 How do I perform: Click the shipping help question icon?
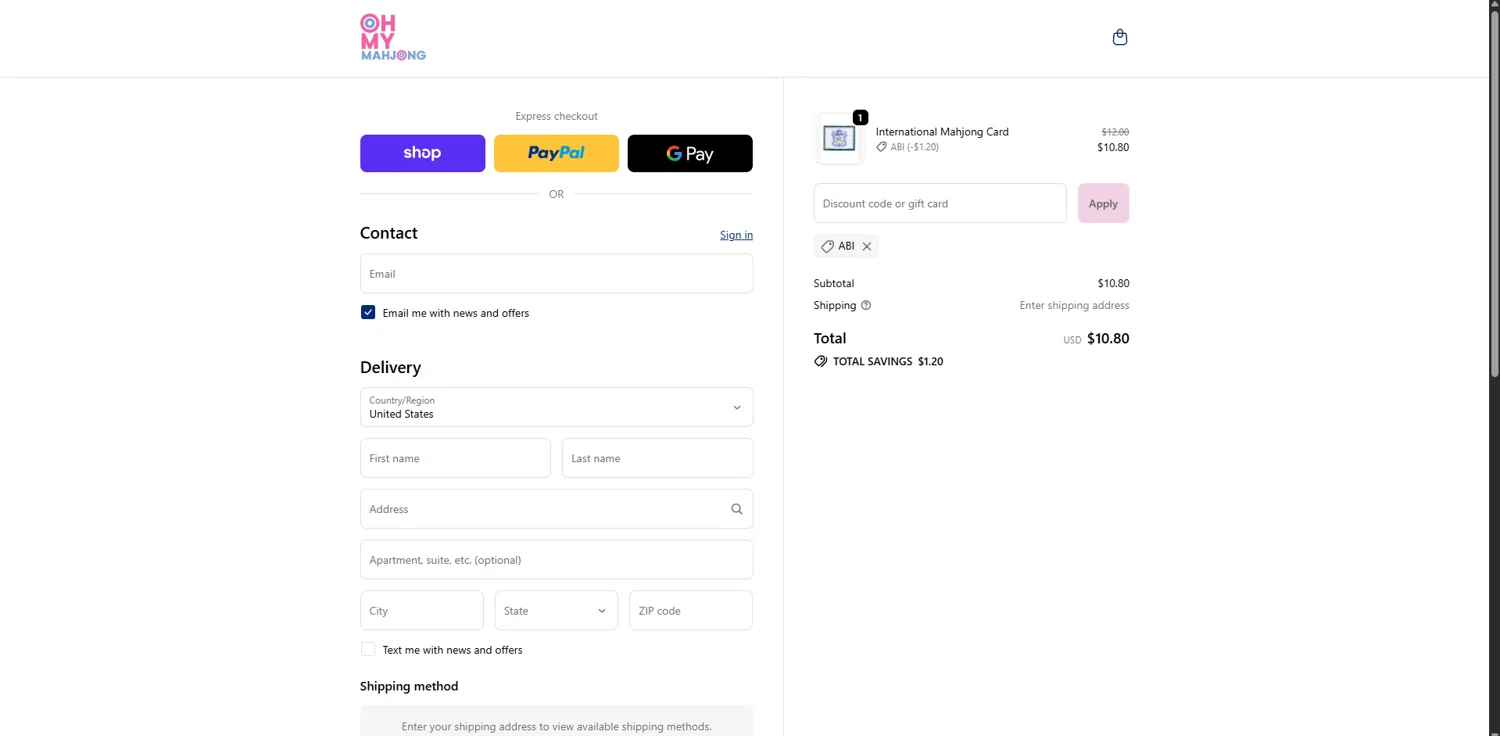(x=866, y=305)
